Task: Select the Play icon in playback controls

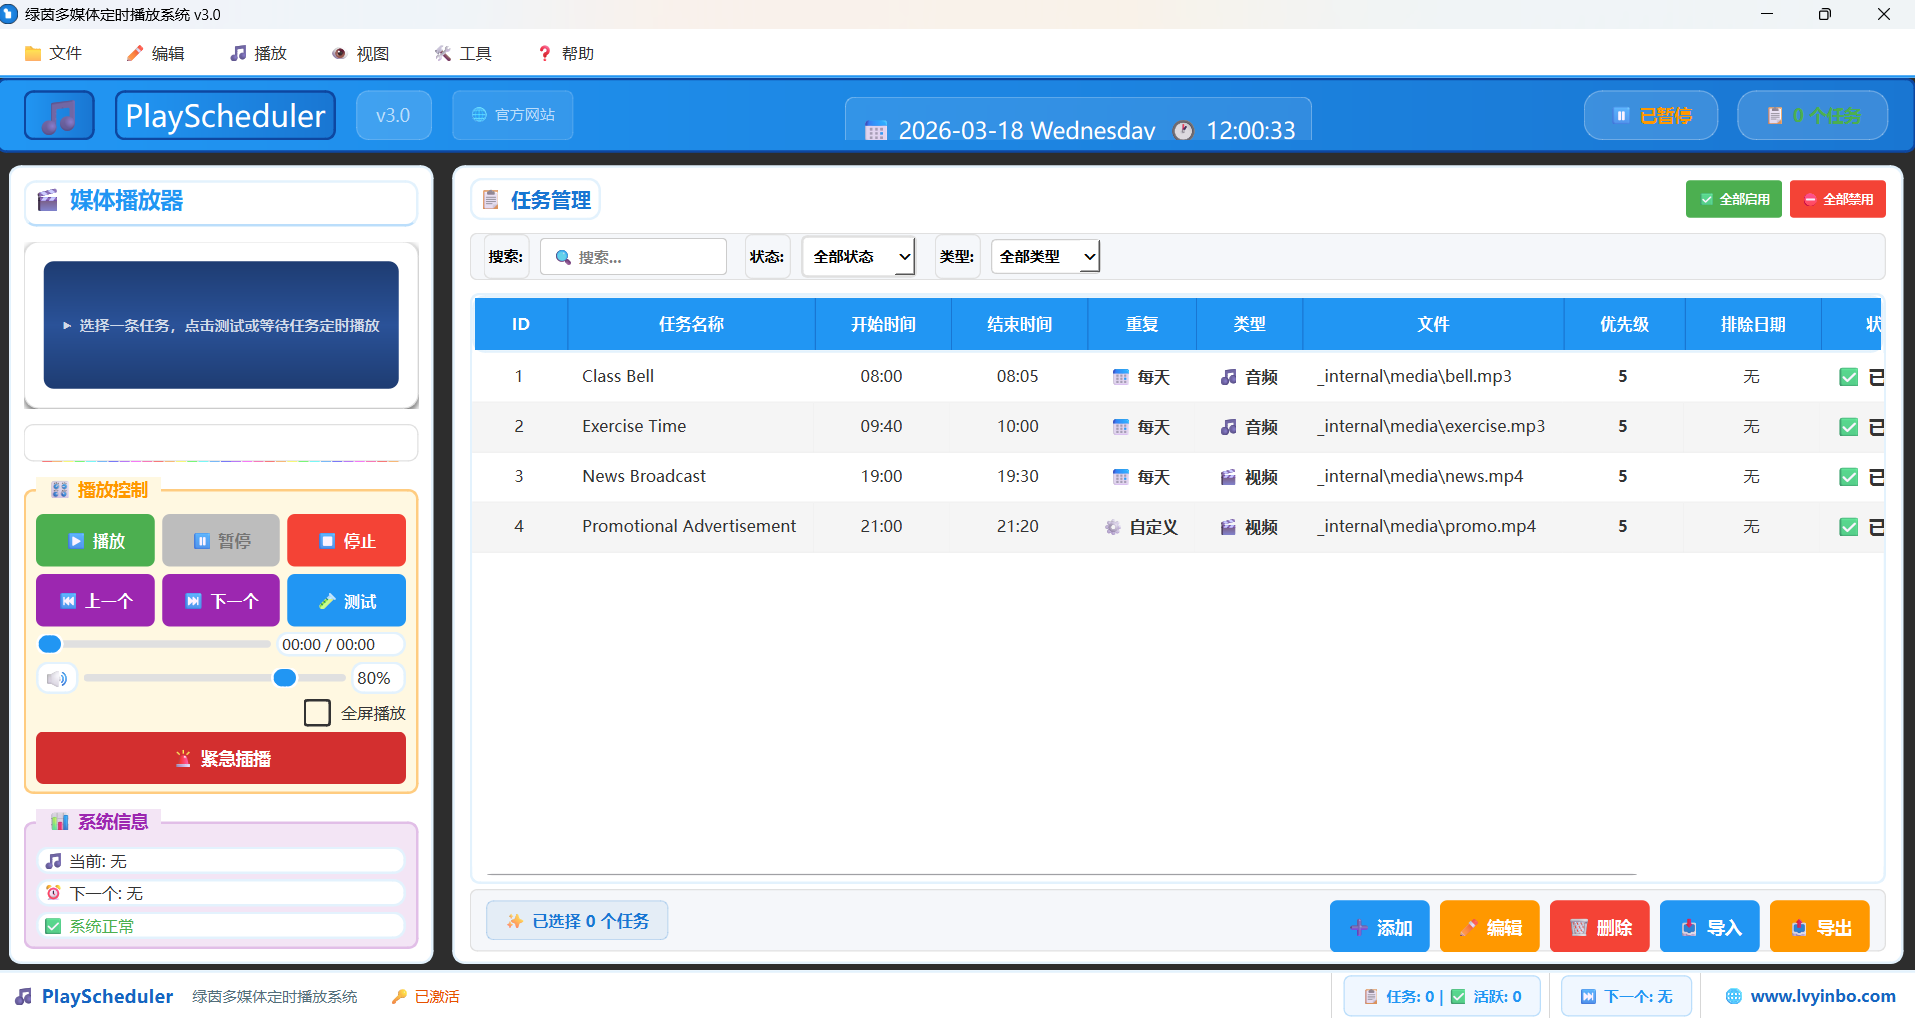Action: [75, 540]
